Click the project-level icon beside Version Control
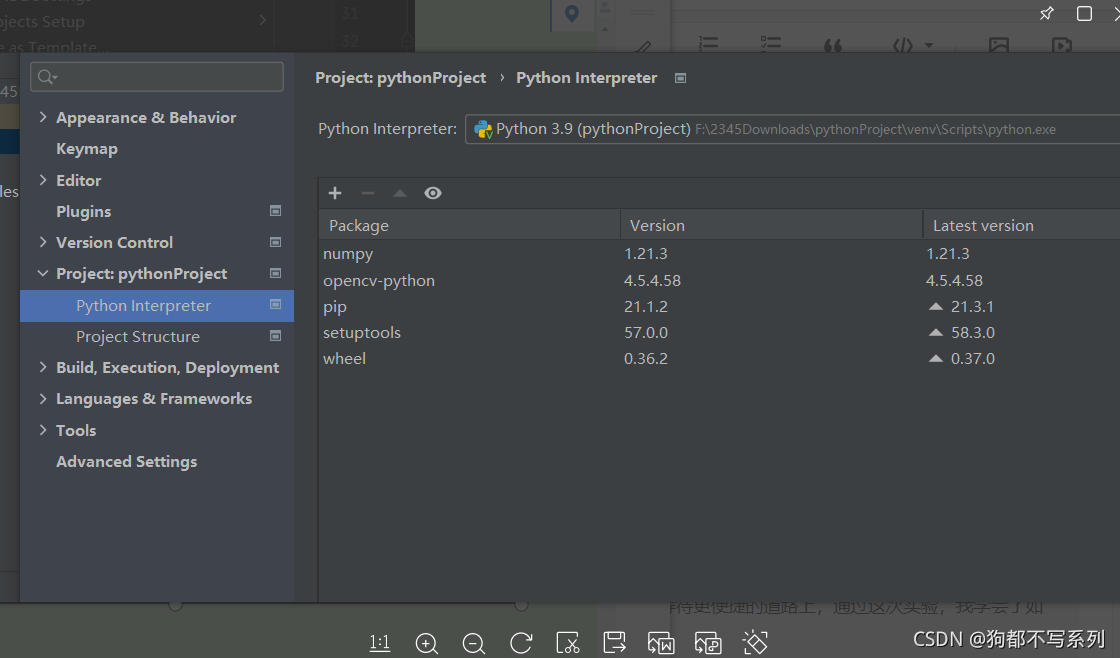1120x658 pixels. coord(275,242)
